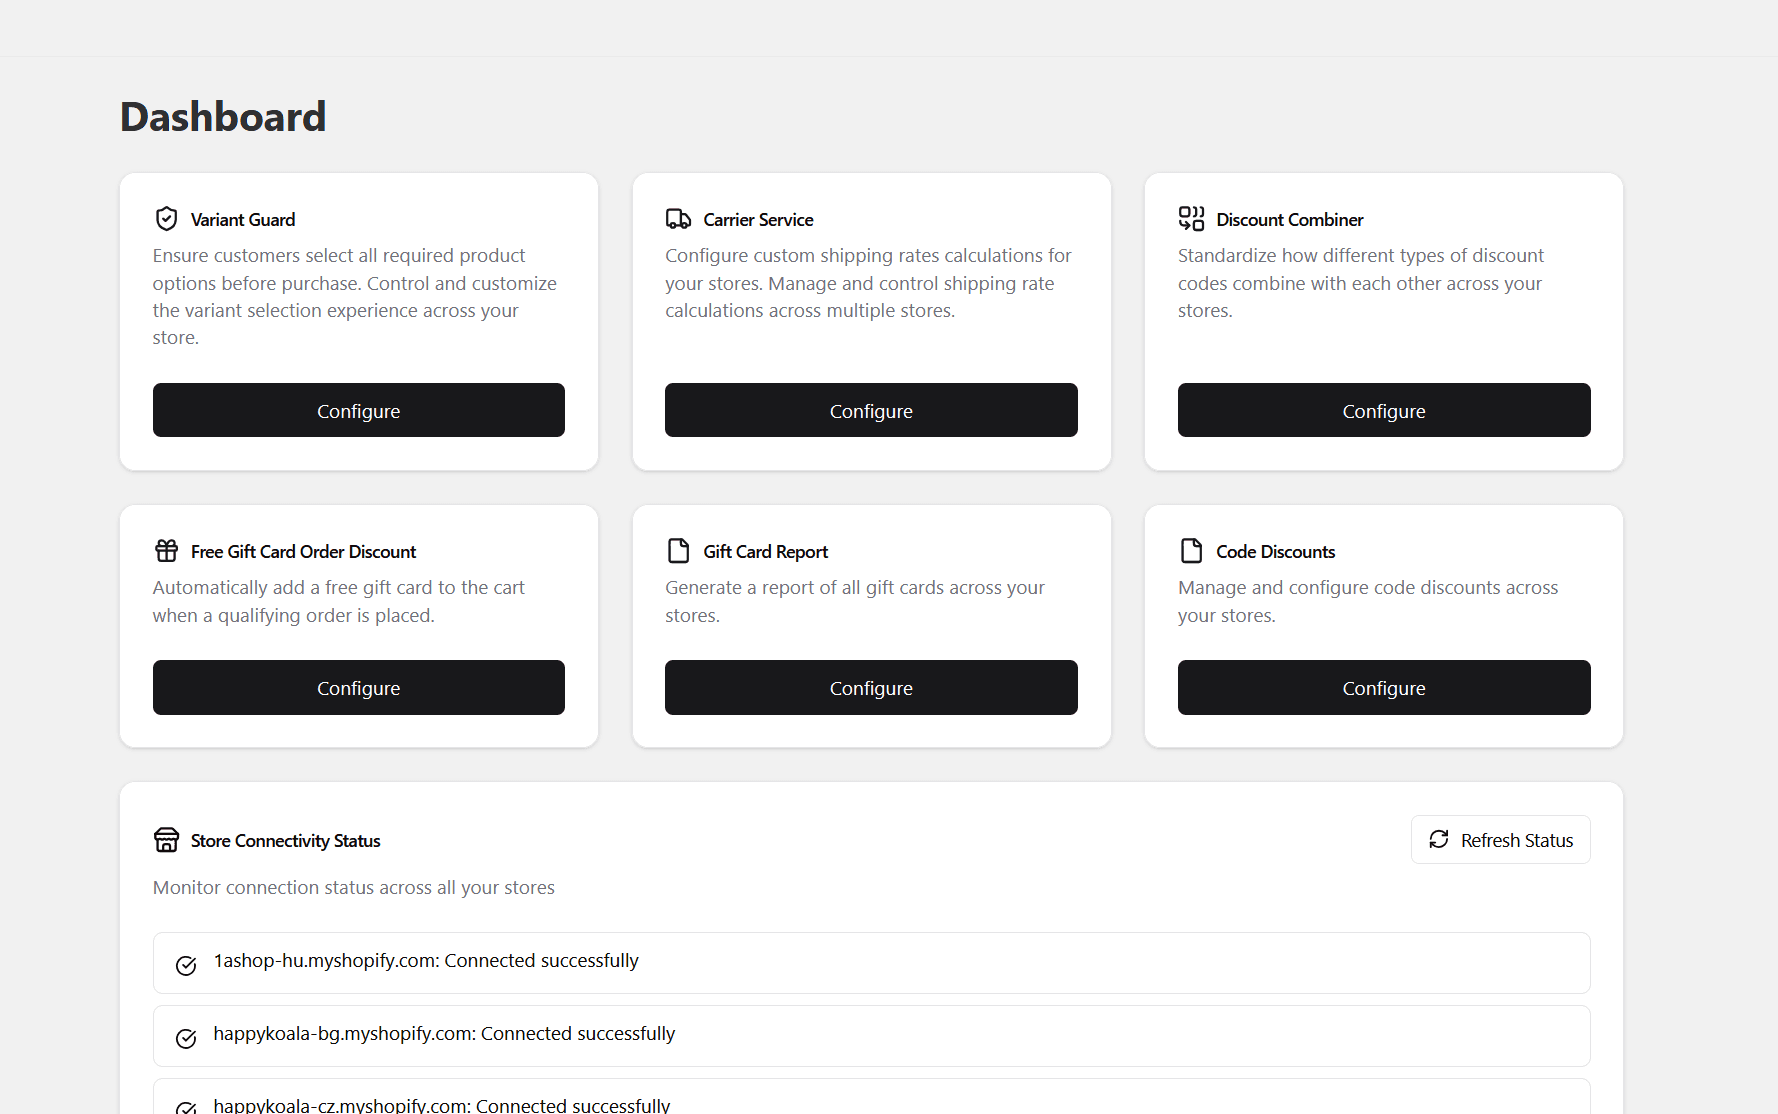Configure the Variant Guard module
1778x1114 pixels.
pos(359,410)
